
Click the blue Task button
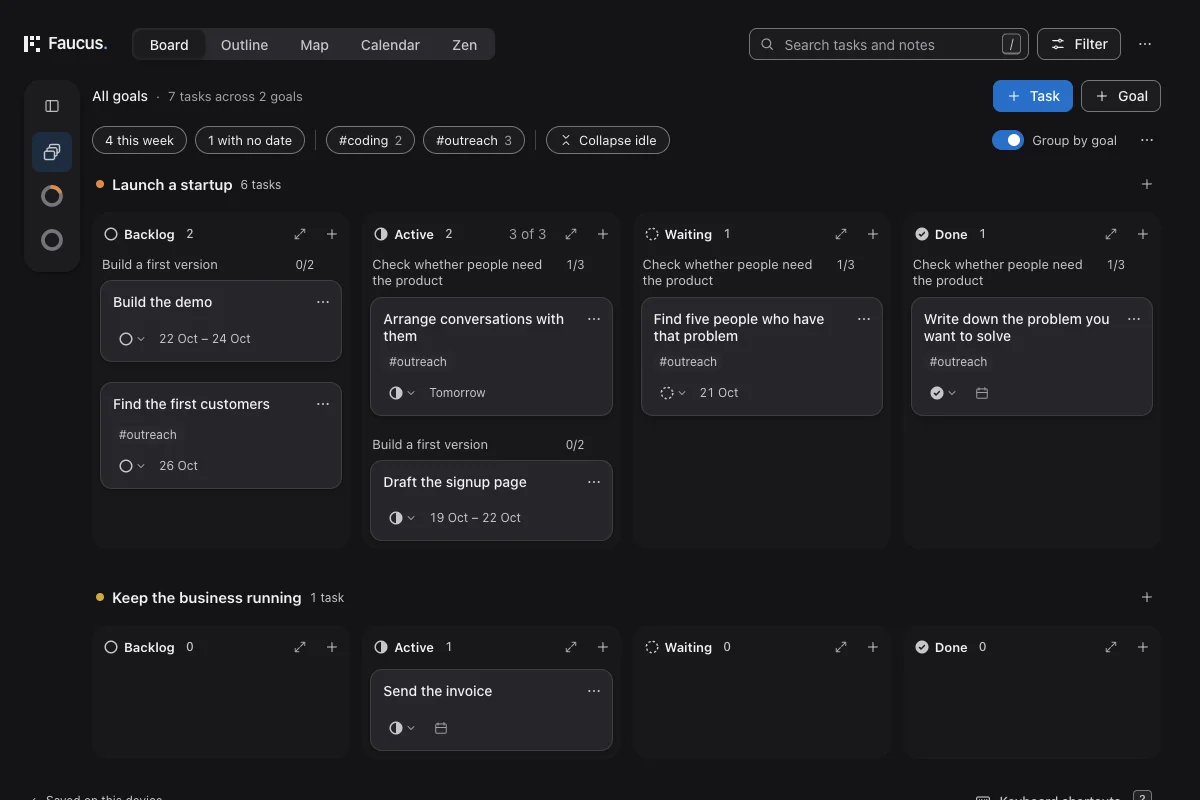pos(1033,96)
